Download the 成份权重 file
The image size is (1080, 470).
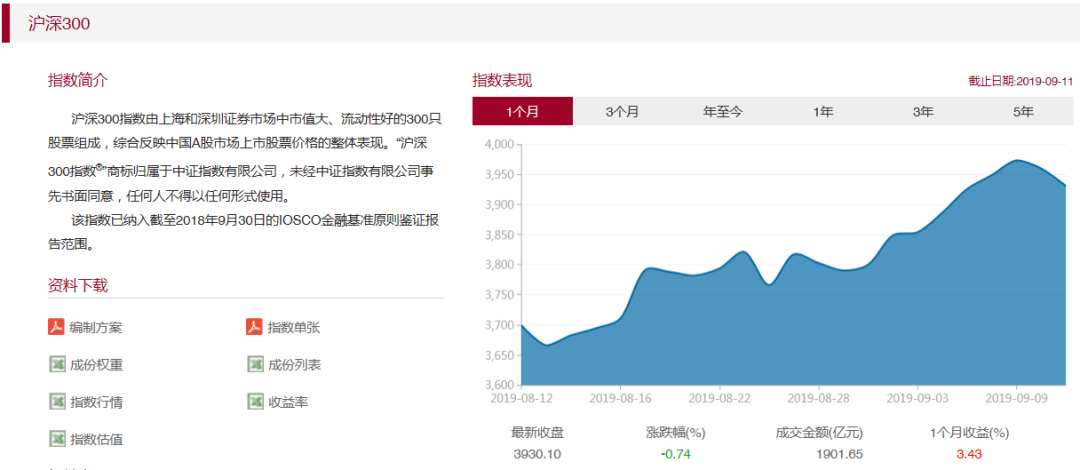click(x=96, y=365)
